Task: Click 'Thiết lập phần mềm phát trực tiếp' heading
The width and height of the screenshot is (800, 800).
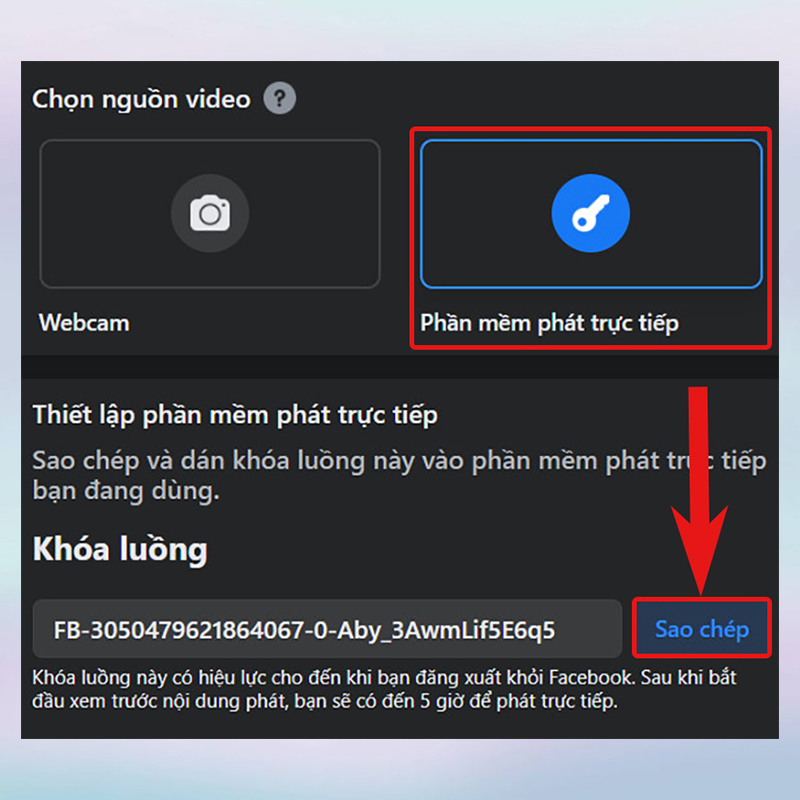Action: (x=235, y=415)
